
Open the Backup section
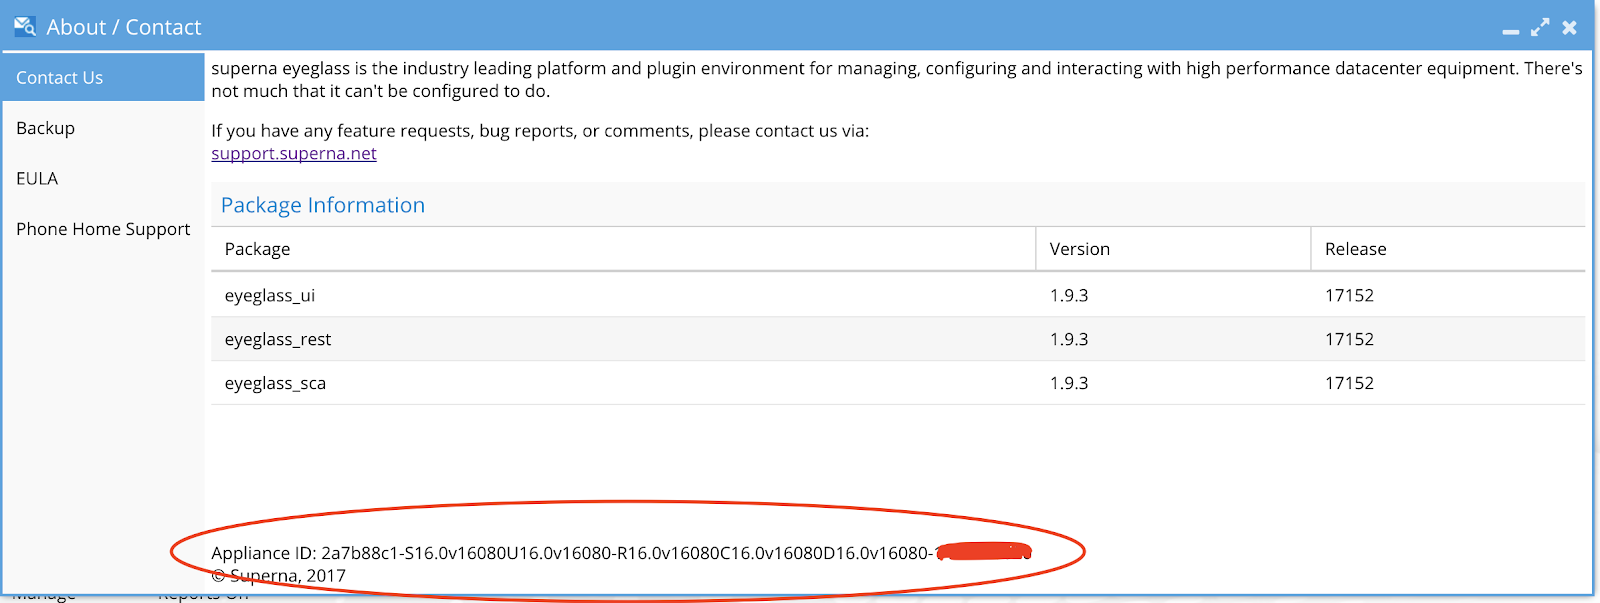103,128
